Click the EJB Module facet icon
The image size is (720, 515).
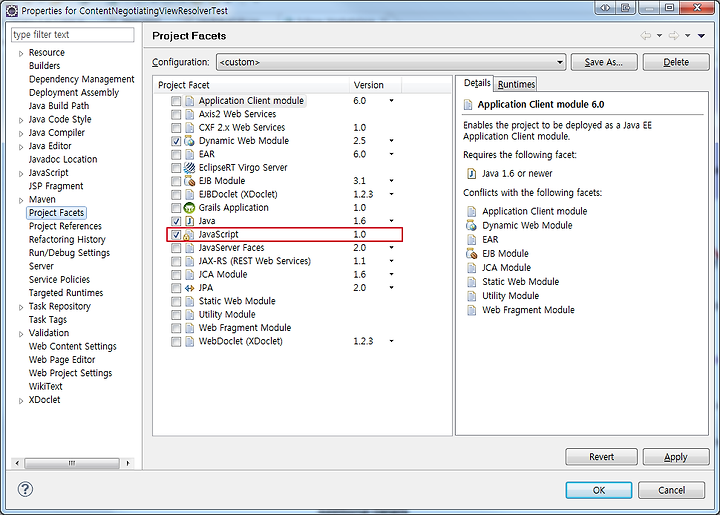[x=189, y=181]
